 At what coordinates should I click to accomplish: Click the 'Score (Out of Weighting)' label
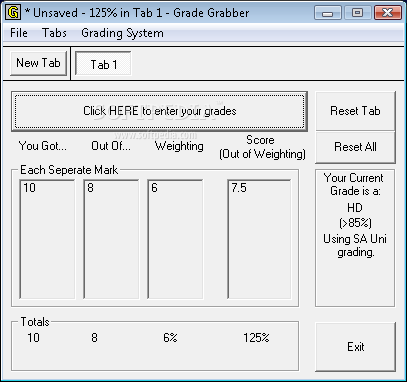[x=262, y=147]
